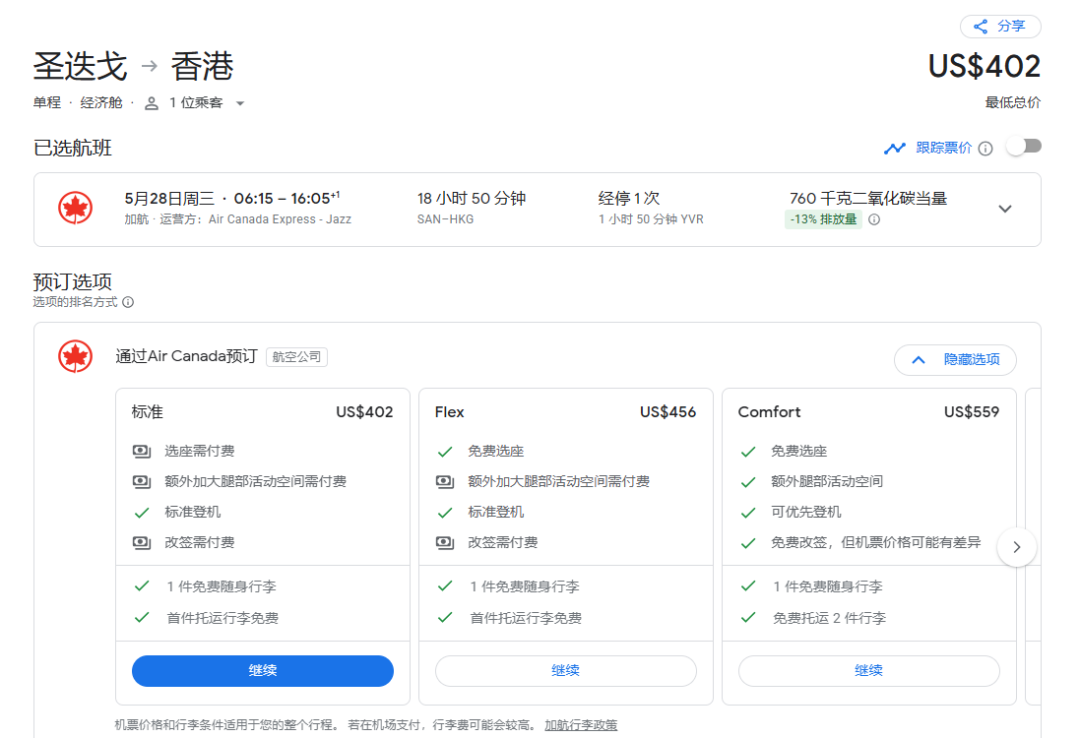
Task: Open the 加航行李政策 baggage policy link
Action: pos(581,725)
